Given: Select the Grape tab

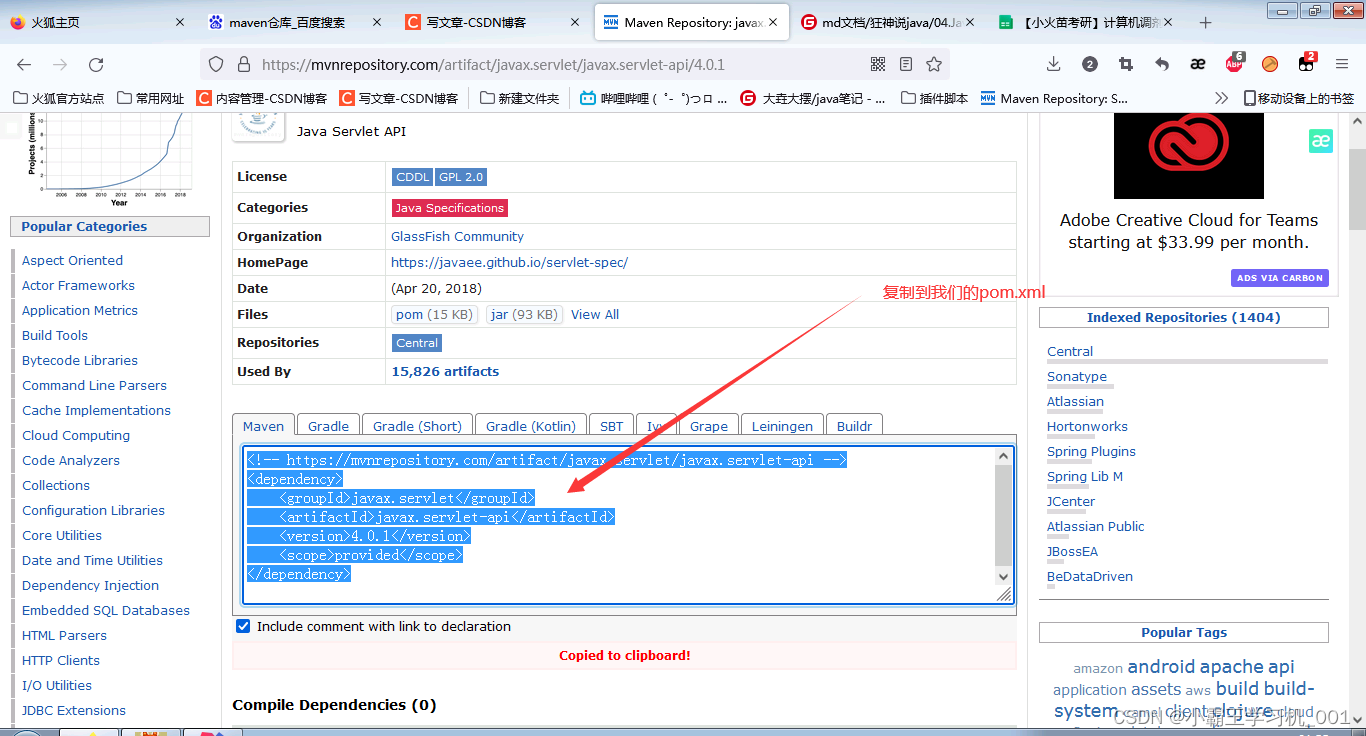Looking at the screenshot, I should coord(709,426).
